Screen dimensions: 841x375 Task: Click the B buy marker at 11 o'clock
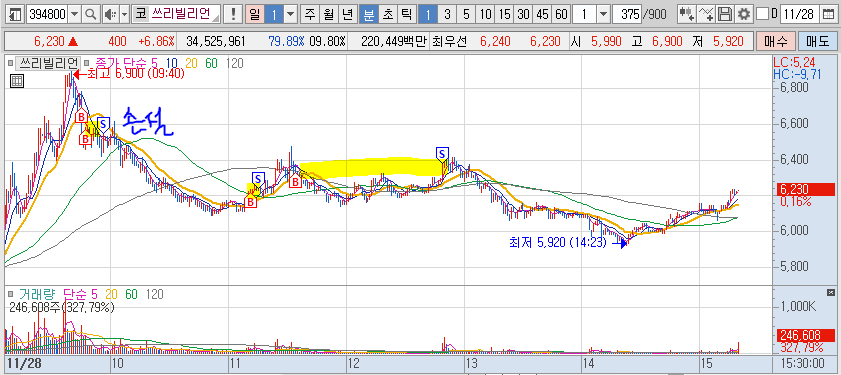point(250,202)
